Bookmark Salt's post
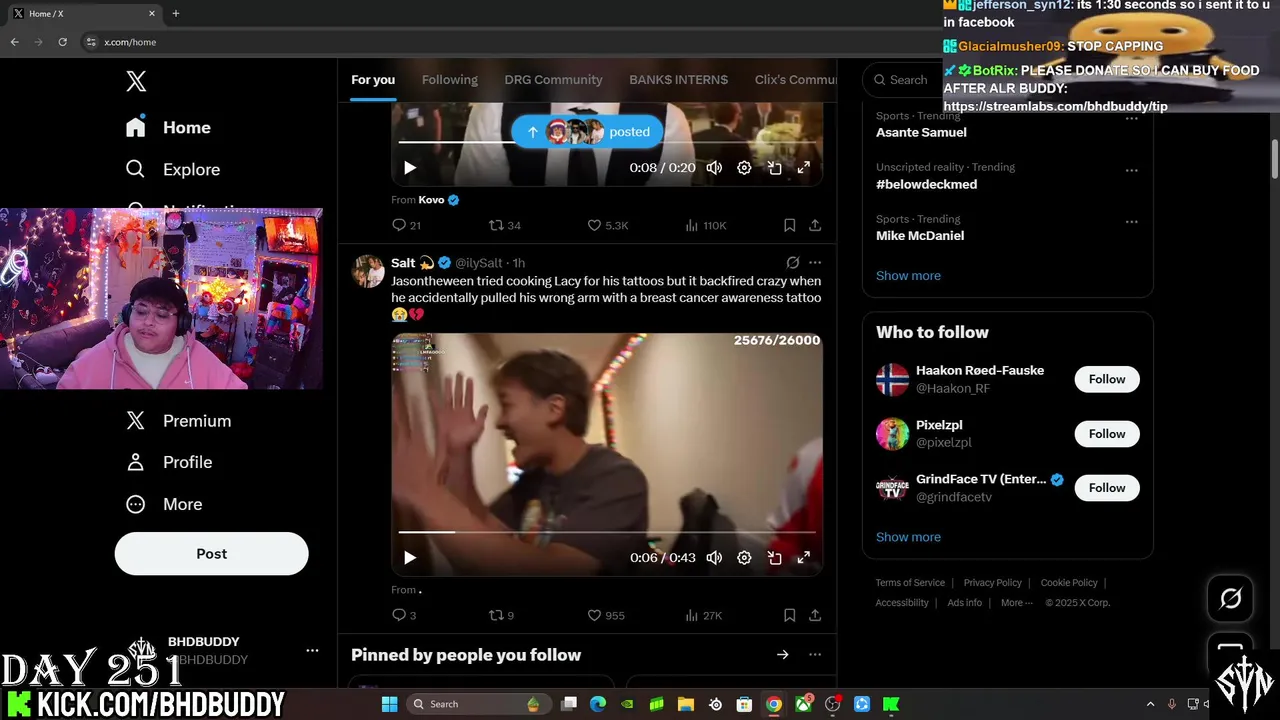1280x720 pixels. pos(789,615)
